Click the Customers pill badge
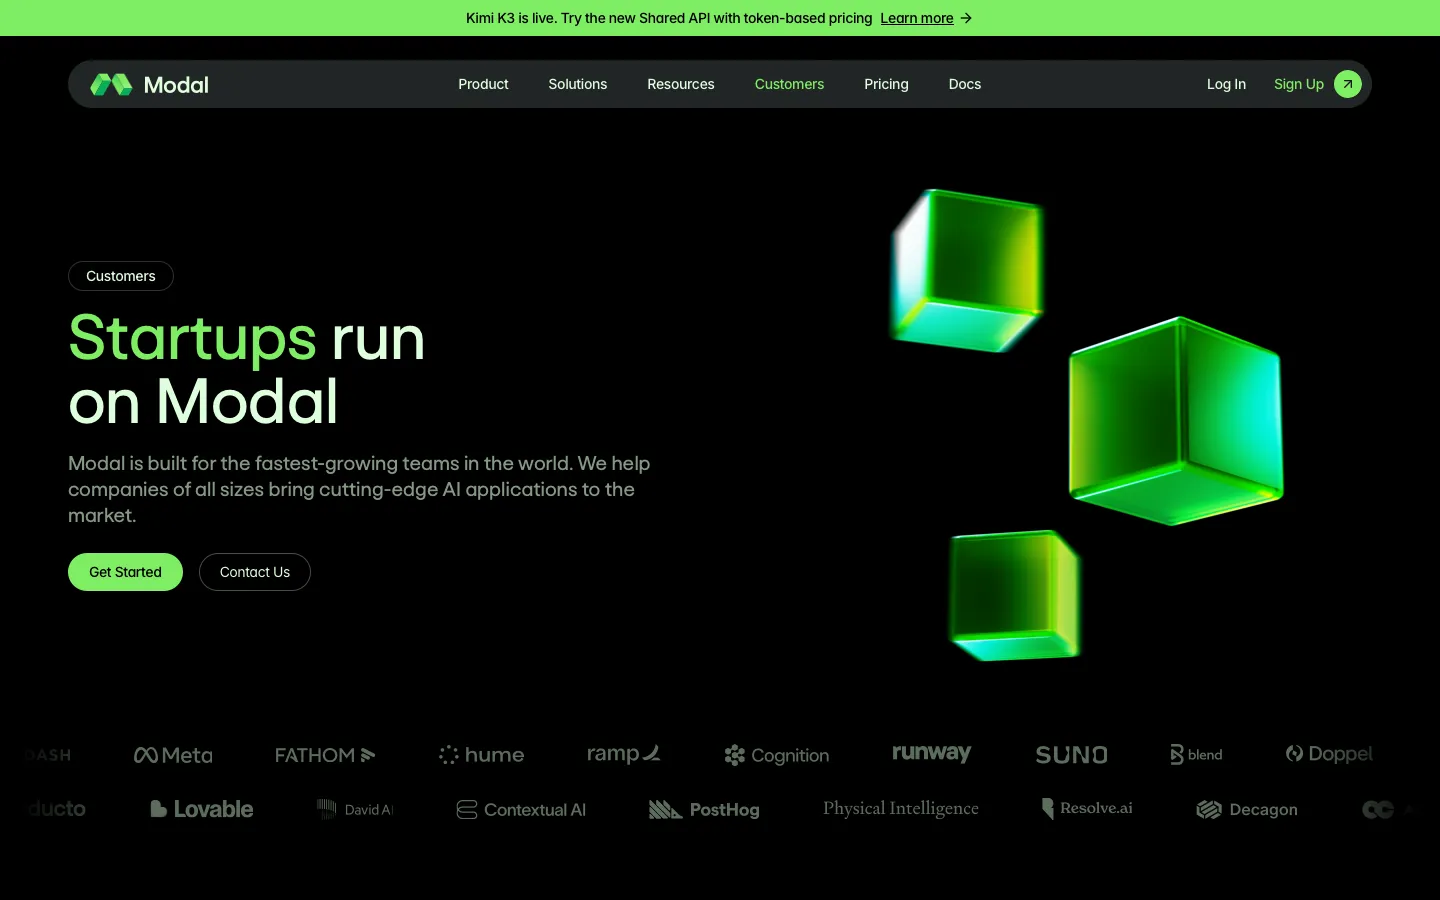This screenshot has width=1440, height=900. click(x=121, y=276)
